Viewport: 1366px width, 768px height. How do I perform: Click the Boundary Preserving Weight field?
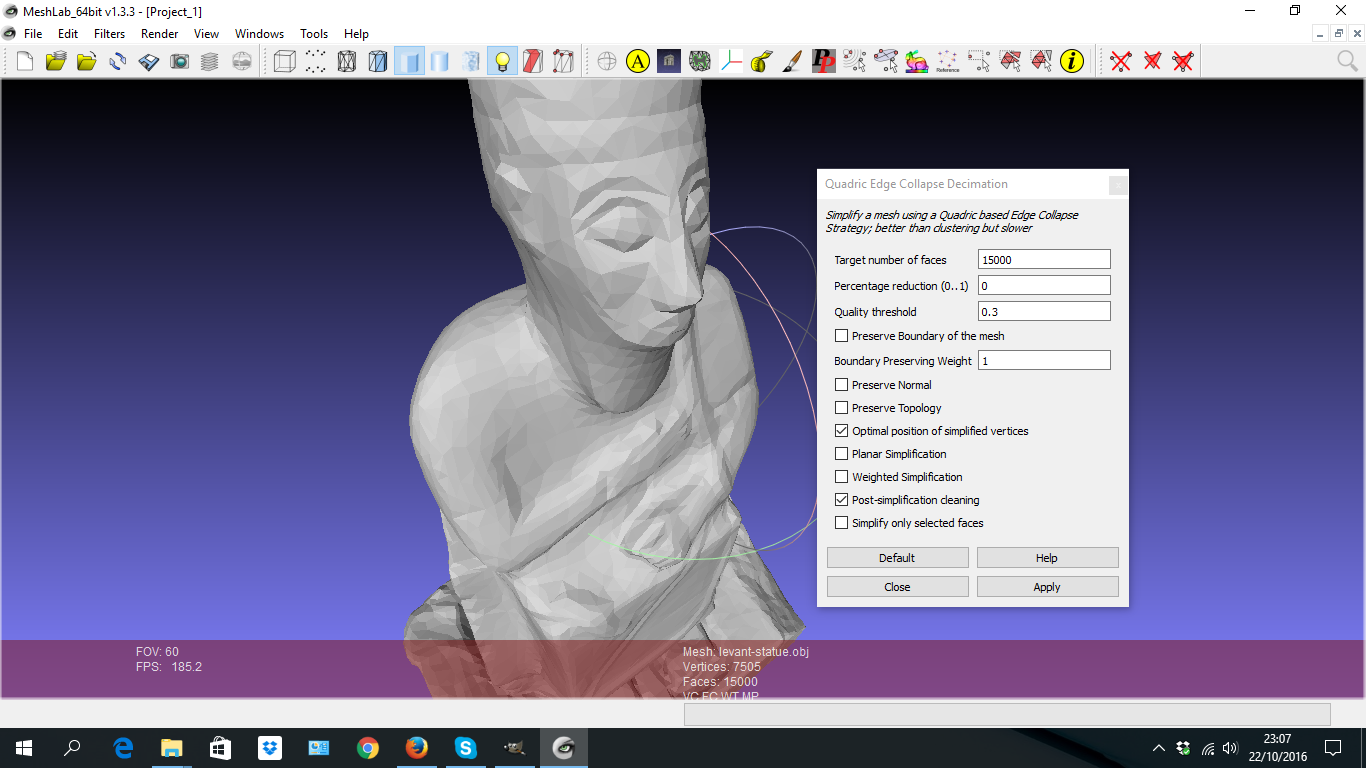1044,361
